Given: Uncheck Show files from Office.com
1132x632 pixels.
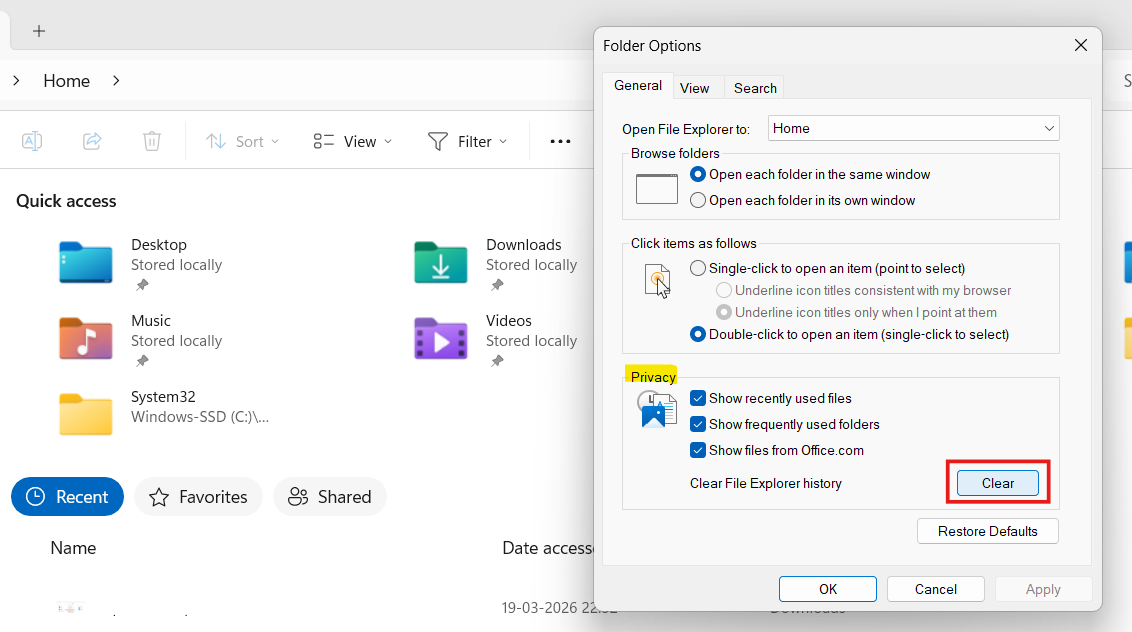Looking at the screenshot, I should [698, 450].
